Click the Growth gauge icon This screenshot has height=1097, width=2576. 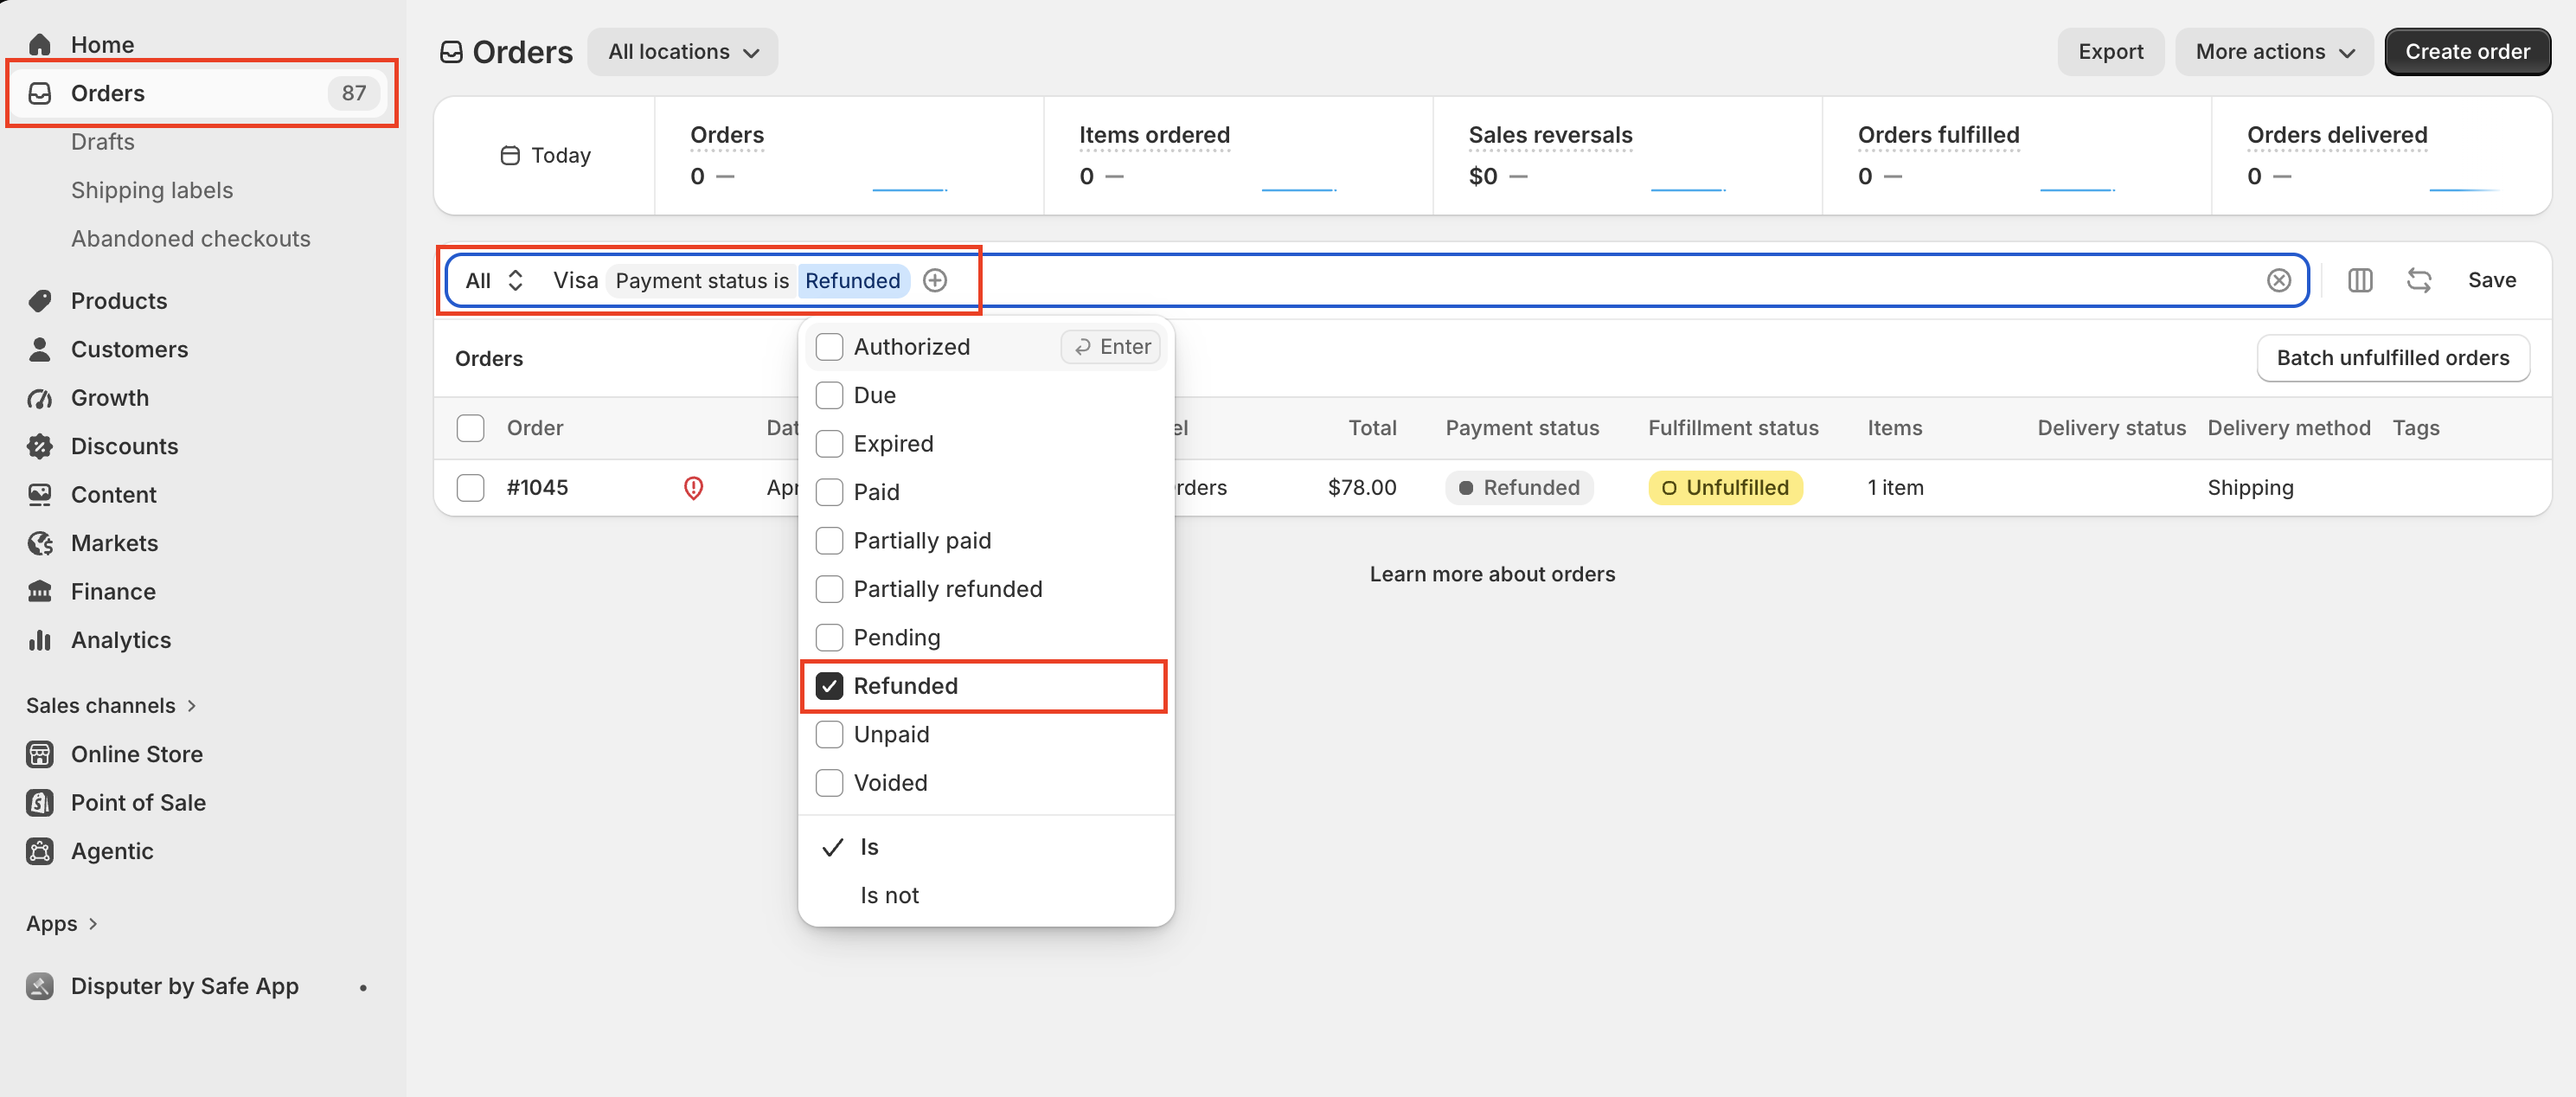click(x=40, y=398)
